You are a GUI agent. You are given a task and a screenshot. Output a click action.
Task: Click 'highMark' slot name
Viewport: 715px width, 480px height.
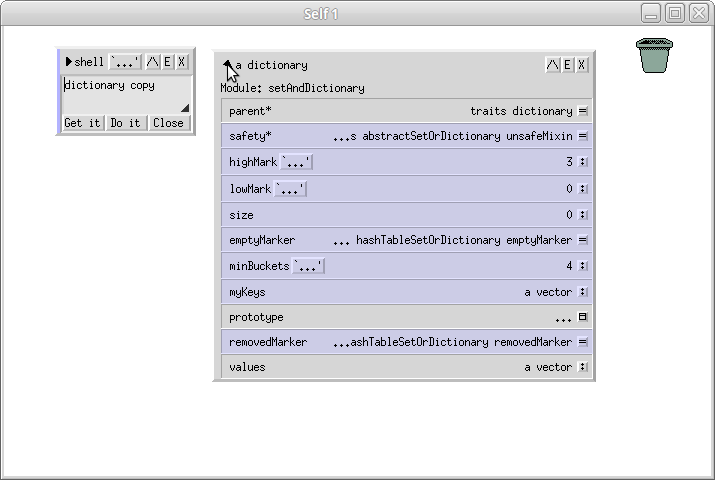[x=253, y=162]
